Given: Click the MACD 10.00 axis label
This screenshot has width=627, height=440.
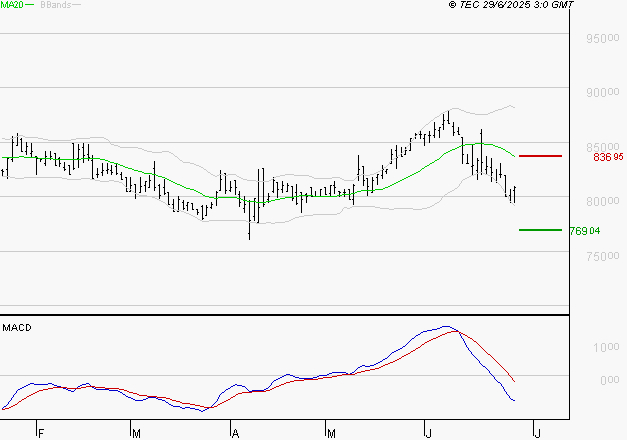Looking at the screenshot, I should click(606, 347).
